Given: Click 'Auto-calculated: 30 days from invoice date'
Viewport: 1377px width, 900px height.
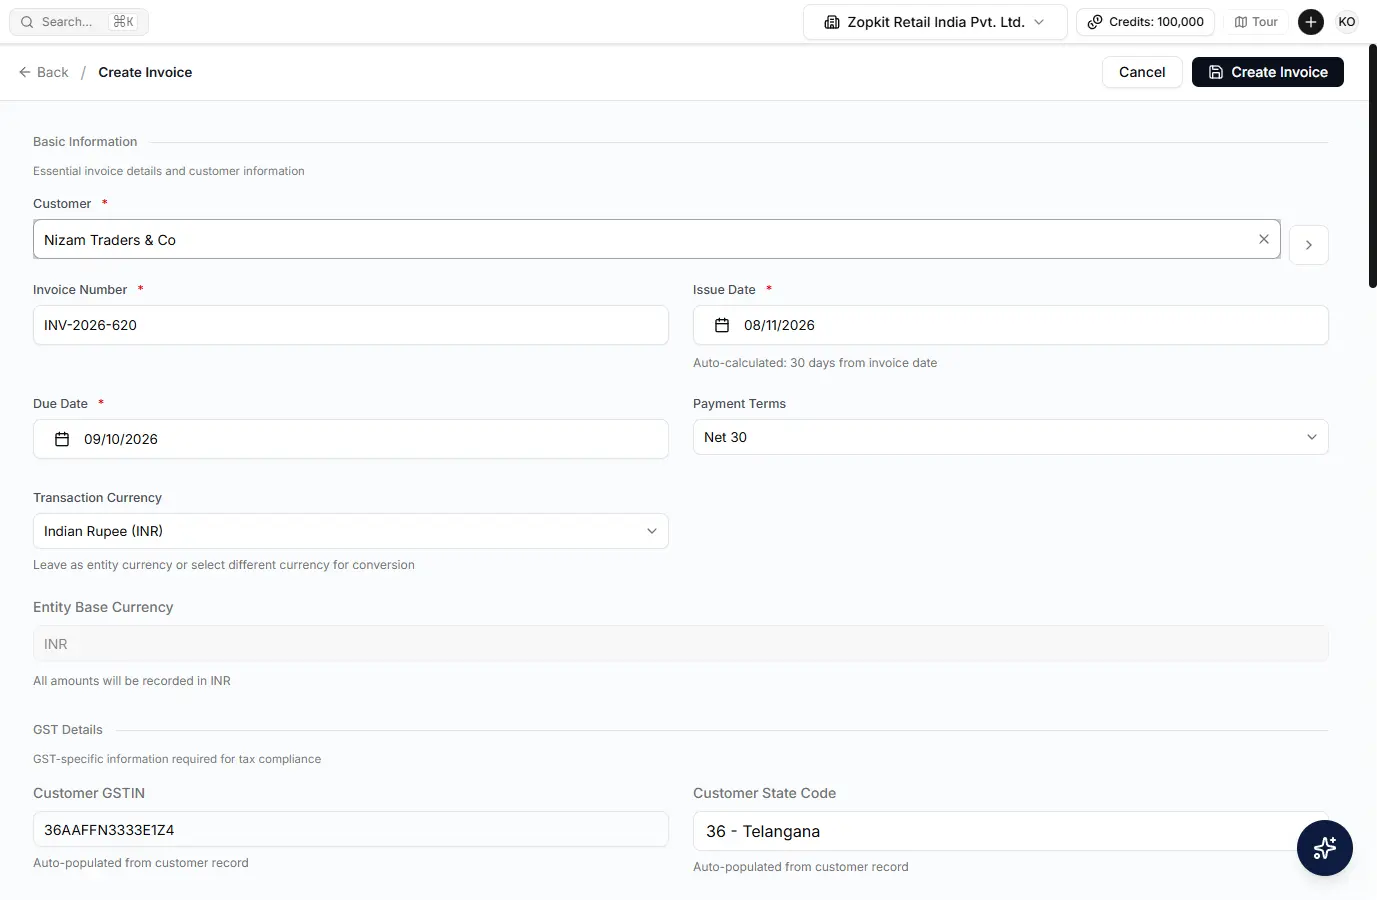Looking at the screenshot, I should [x=815, y=363].
